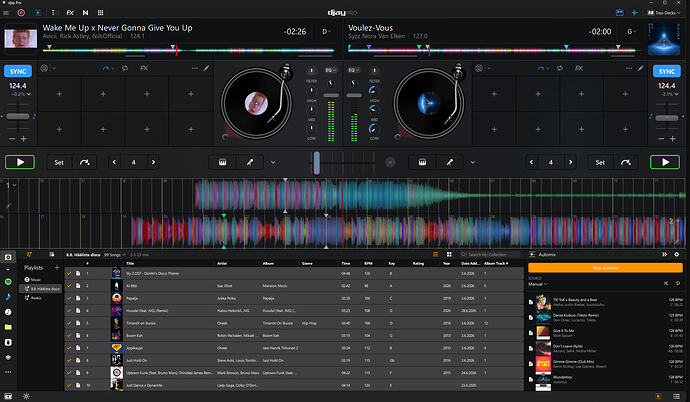Open Spotify source in library sidebar
Viewport: 690px width, 402px height.
tap(8, 281)
